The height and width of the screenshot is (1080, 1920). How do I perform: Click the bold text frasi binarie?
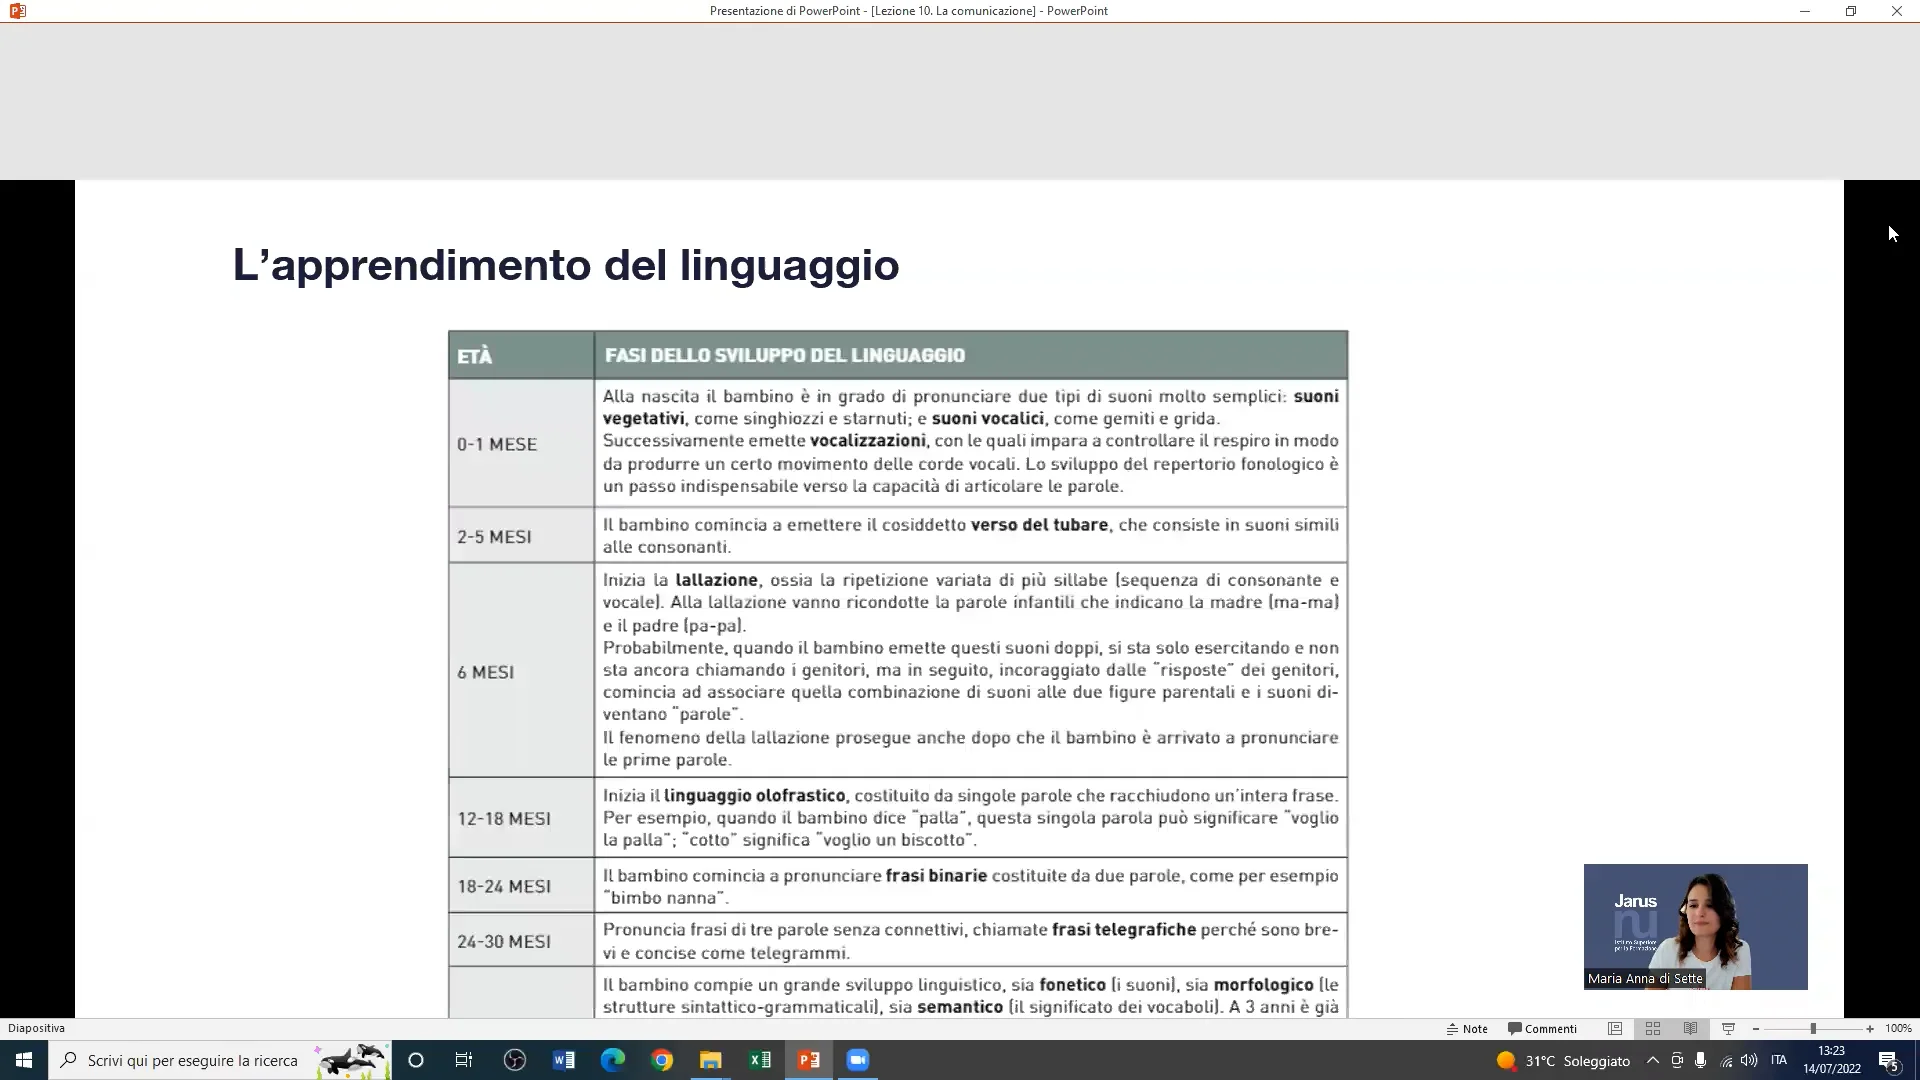936,875
